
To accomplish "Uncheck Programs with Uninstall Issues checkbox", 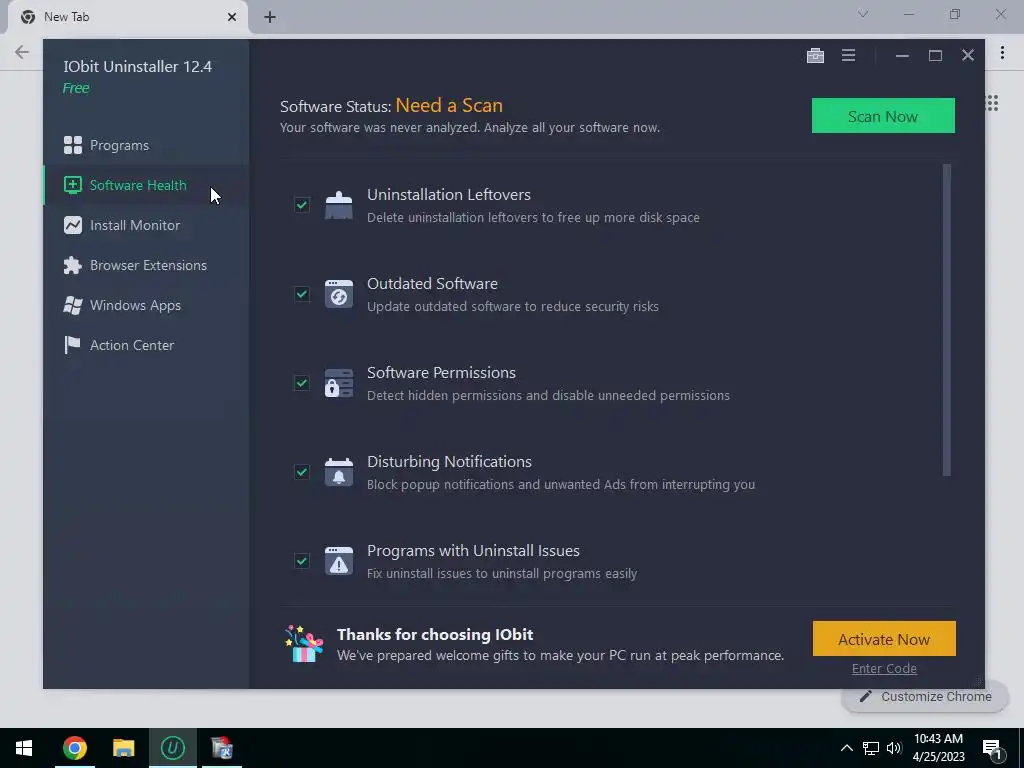I will 302,561.
